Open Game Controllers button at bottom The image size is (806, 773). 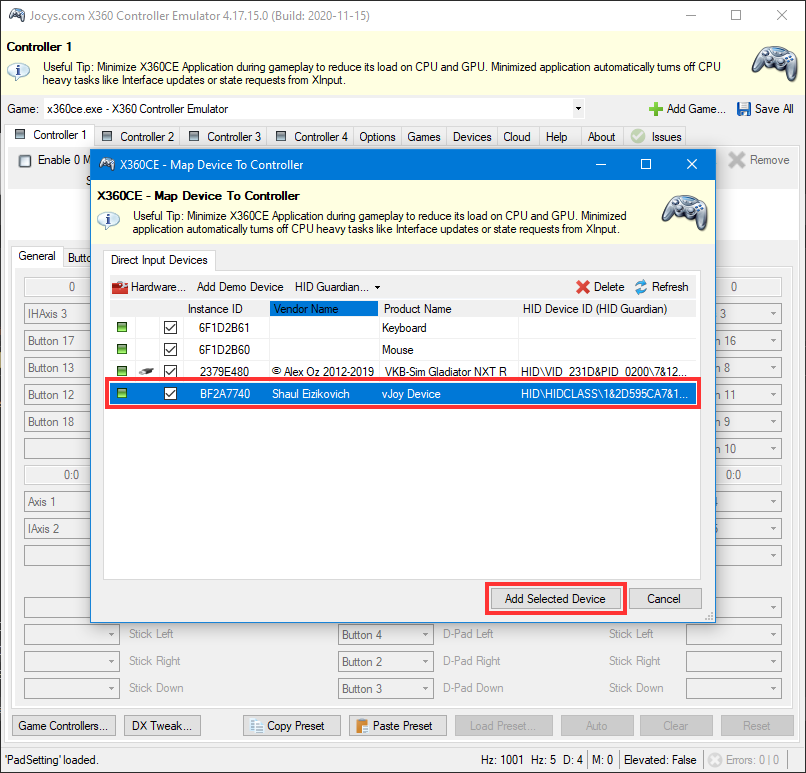[63, 726]
